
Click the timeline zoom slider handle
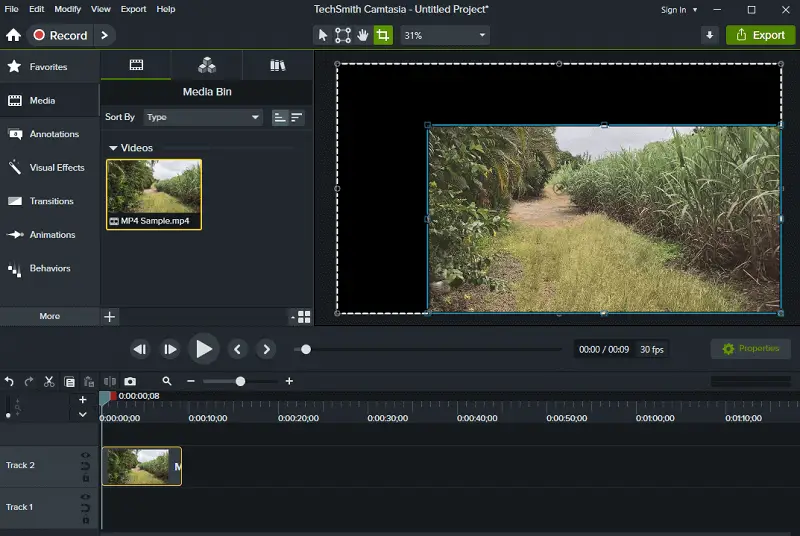240,381
